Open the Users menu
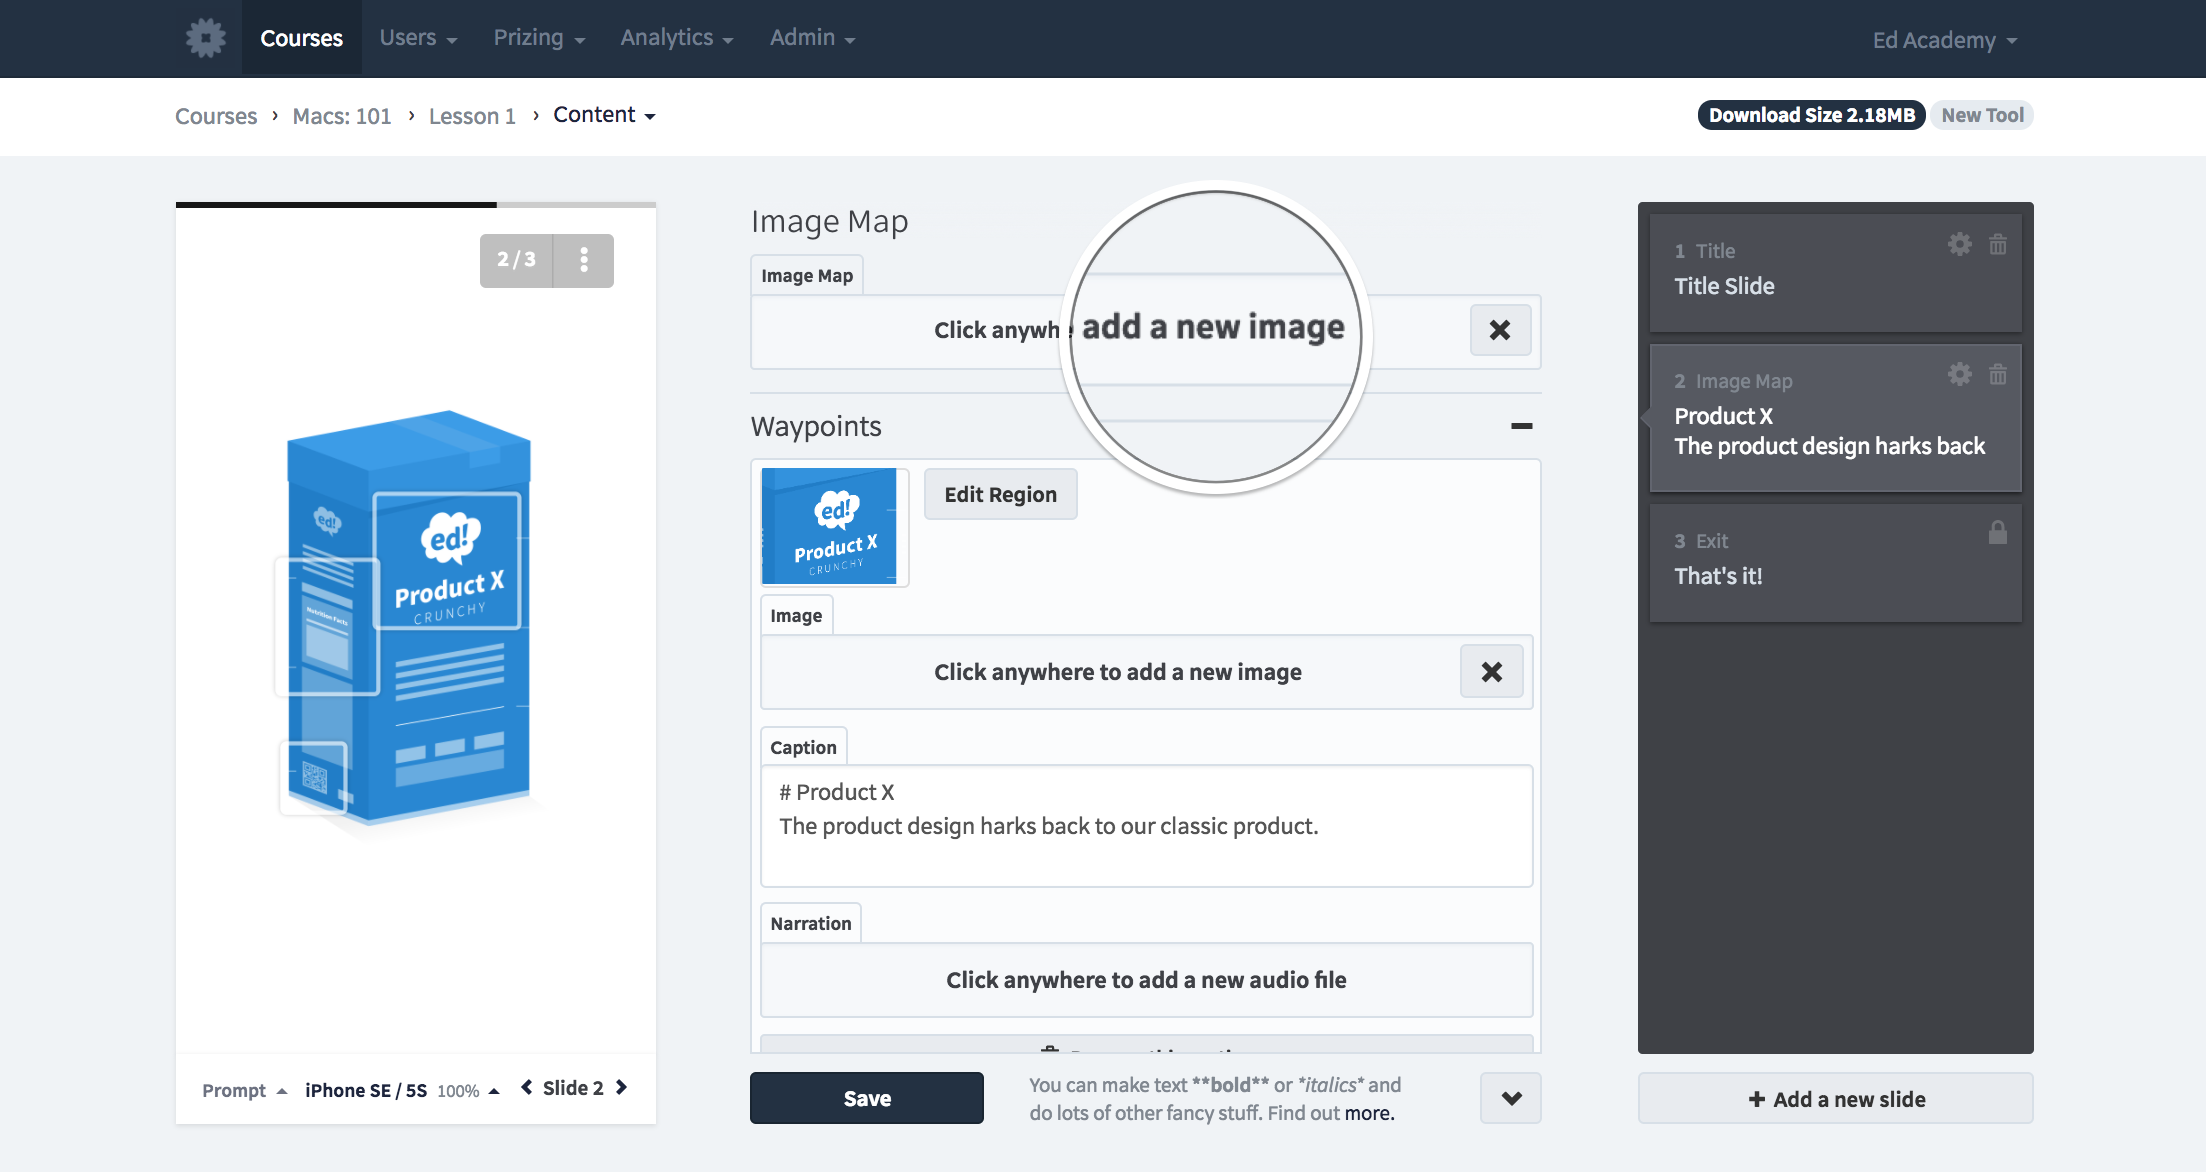2206x1172 pixels. click(x=418, y=38)
